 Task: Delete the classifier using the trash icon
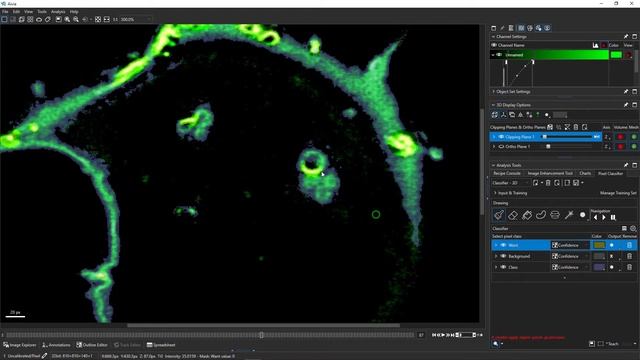coord(548,183)
